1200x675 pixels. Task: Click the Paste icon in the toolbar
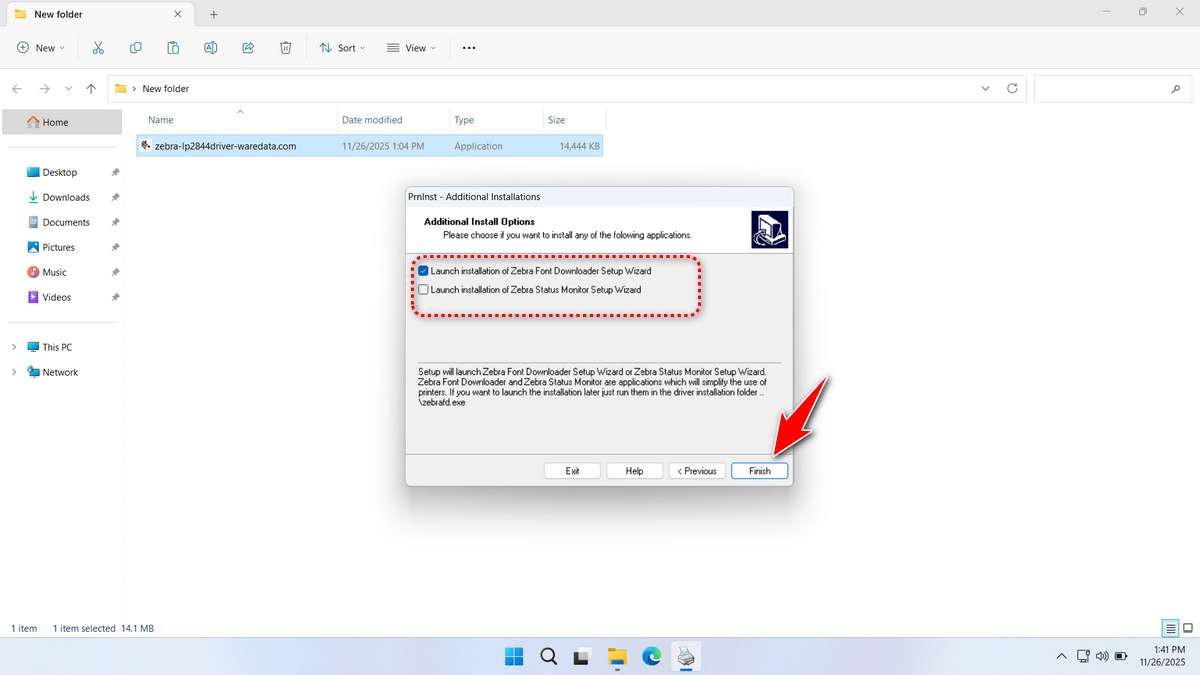coord(173,47)
